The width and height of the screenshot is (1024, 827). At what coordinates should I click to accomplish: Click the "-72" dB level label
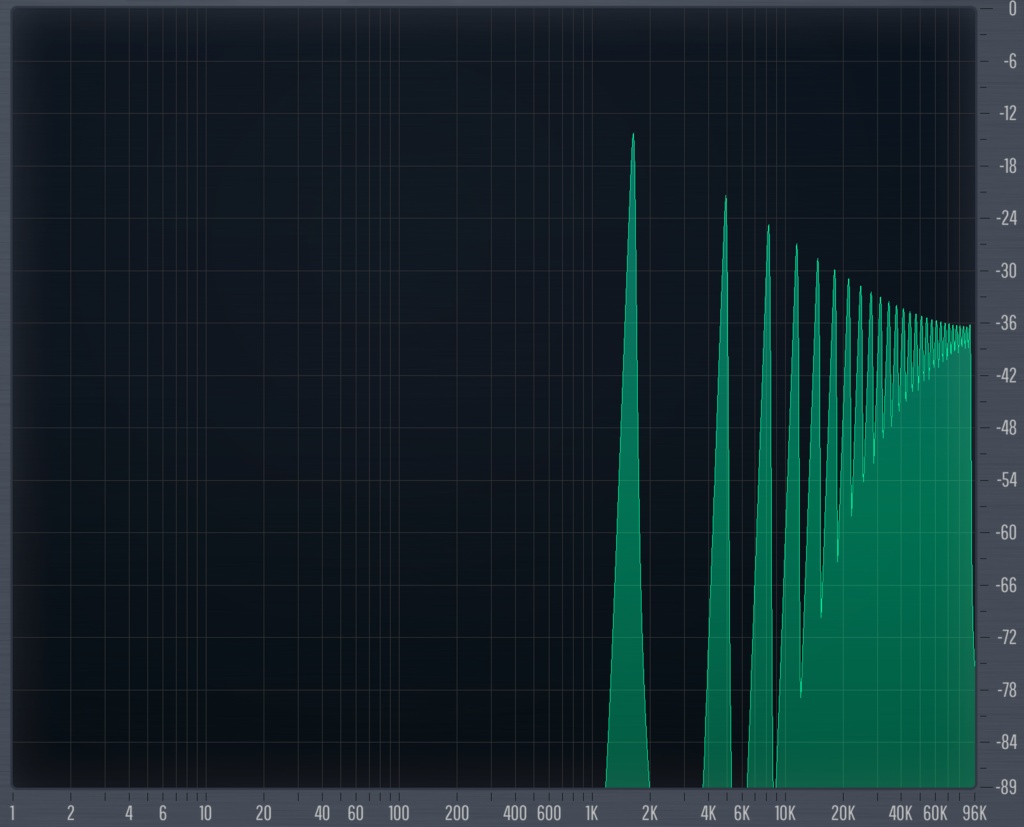(1007, 637)
